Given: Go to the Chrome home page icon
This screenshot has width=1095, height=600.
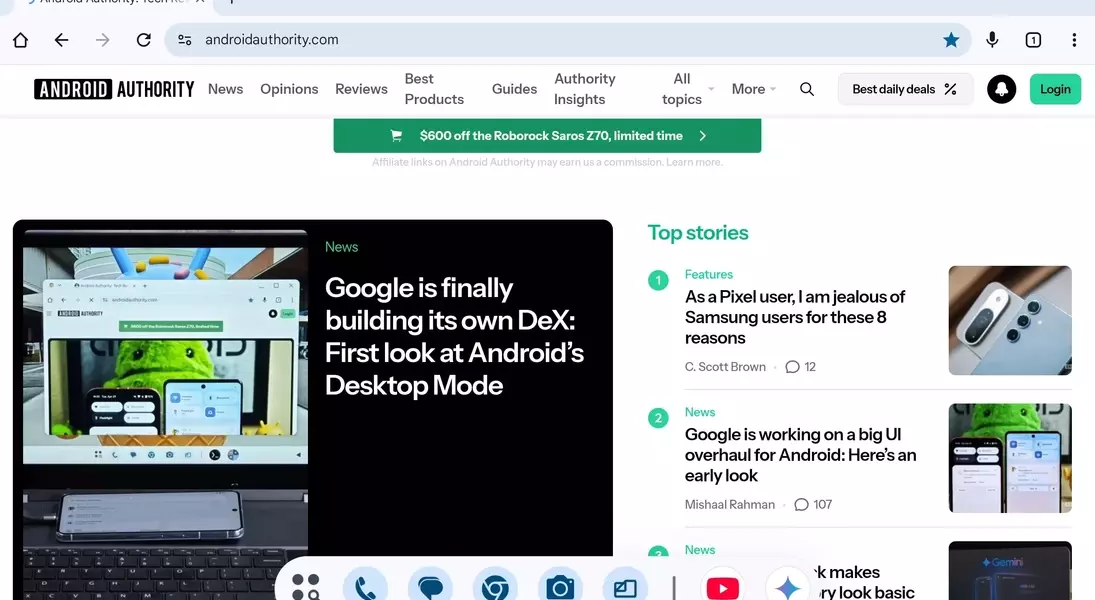Looking at the screenshot, I should (20, 40).
